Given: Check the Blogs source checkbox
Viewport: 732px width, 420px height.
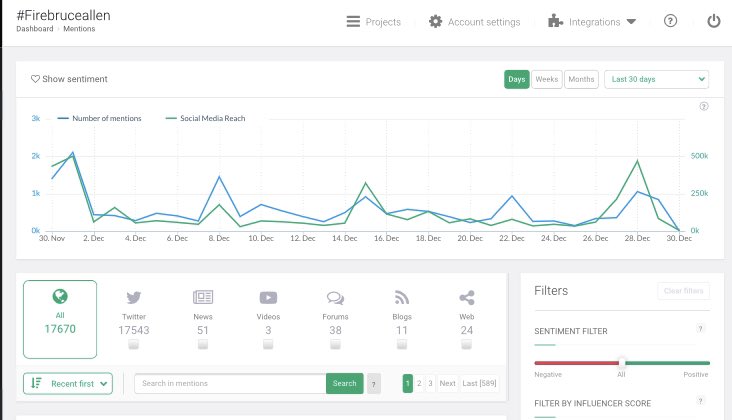Looking at the screenshot, I should point(401,344).
